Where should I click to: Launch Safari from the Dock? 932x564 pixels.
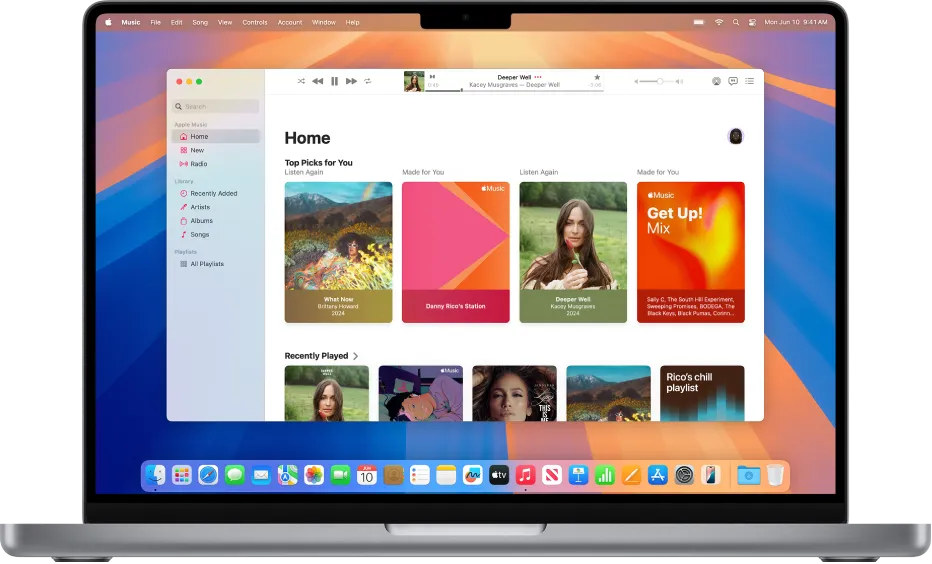point(208,475)
